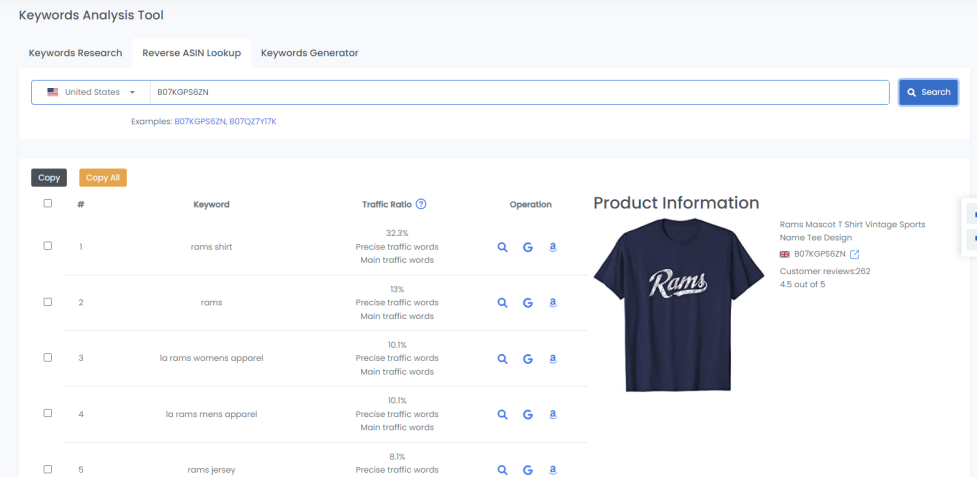Click the keyword text la rams mens apparel
977x477 pixels.
click(211, 414)
